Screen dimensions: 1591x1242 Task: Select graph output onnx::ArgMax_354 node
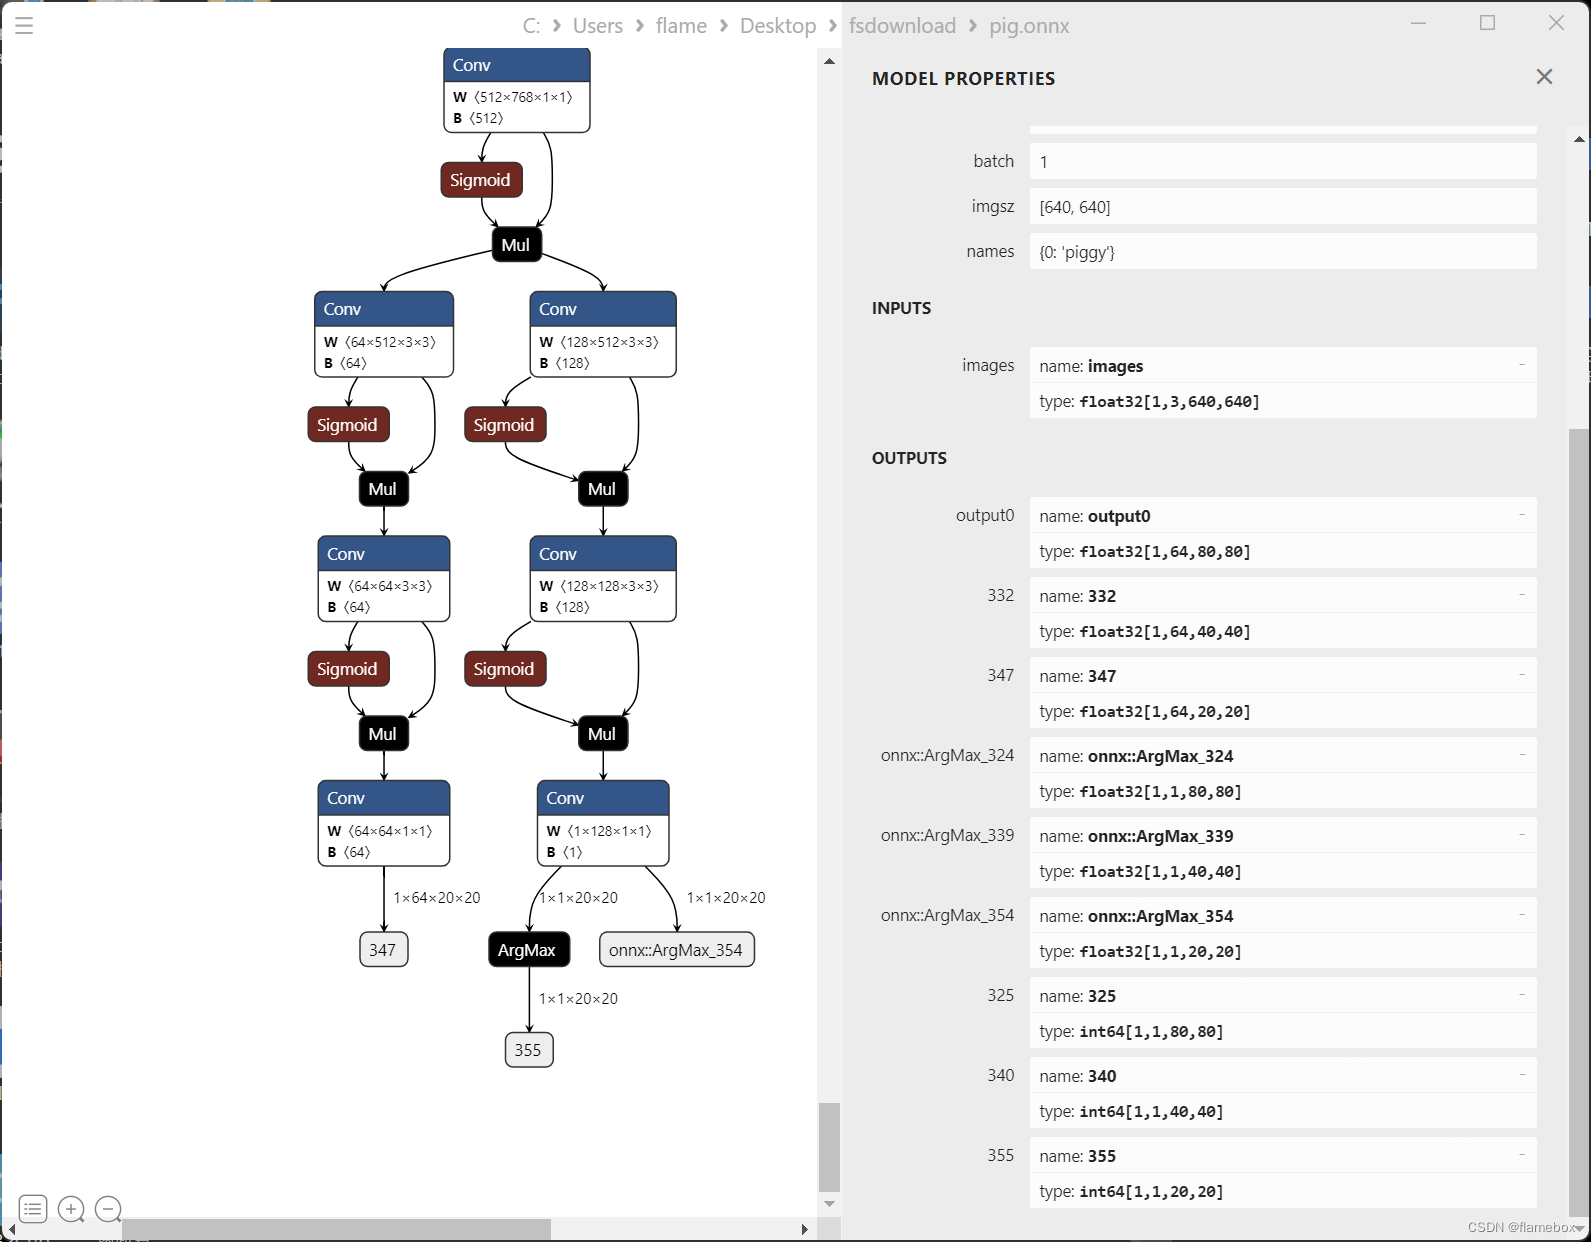click(677, 950)
